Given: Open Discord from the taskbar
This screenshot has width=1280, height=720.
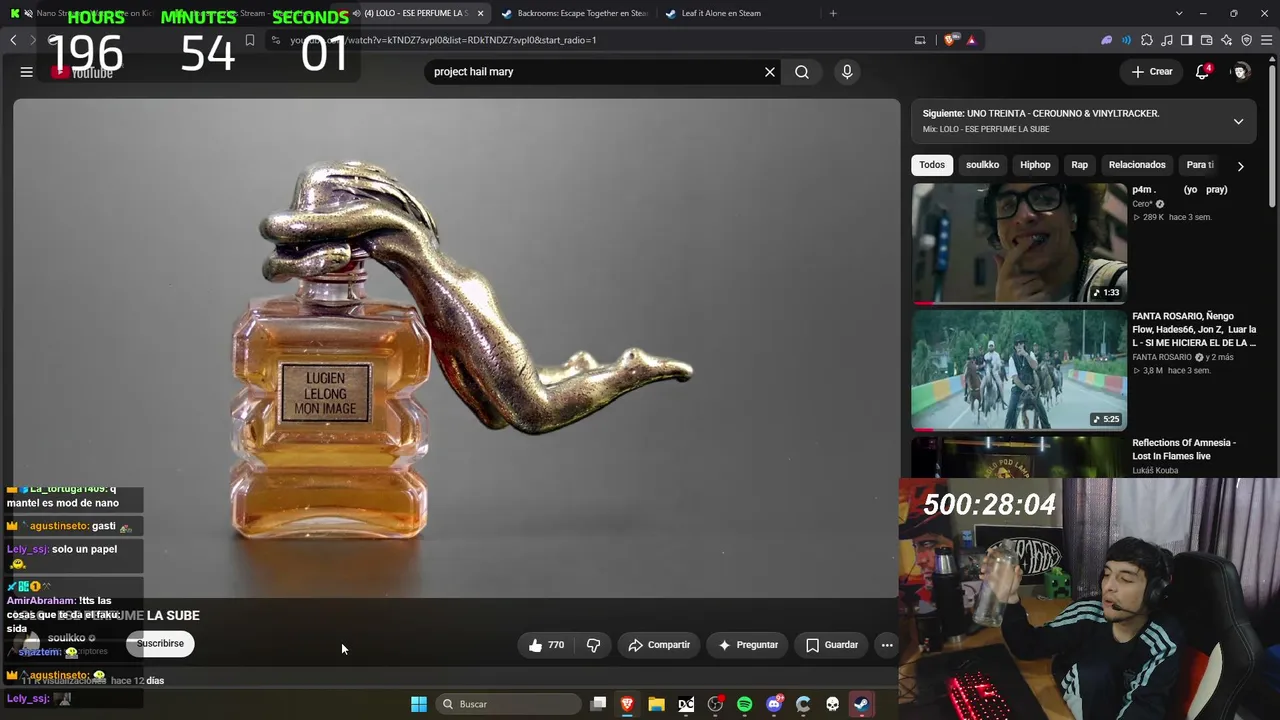Looking at the screenshot, I should tap(774, 704).
